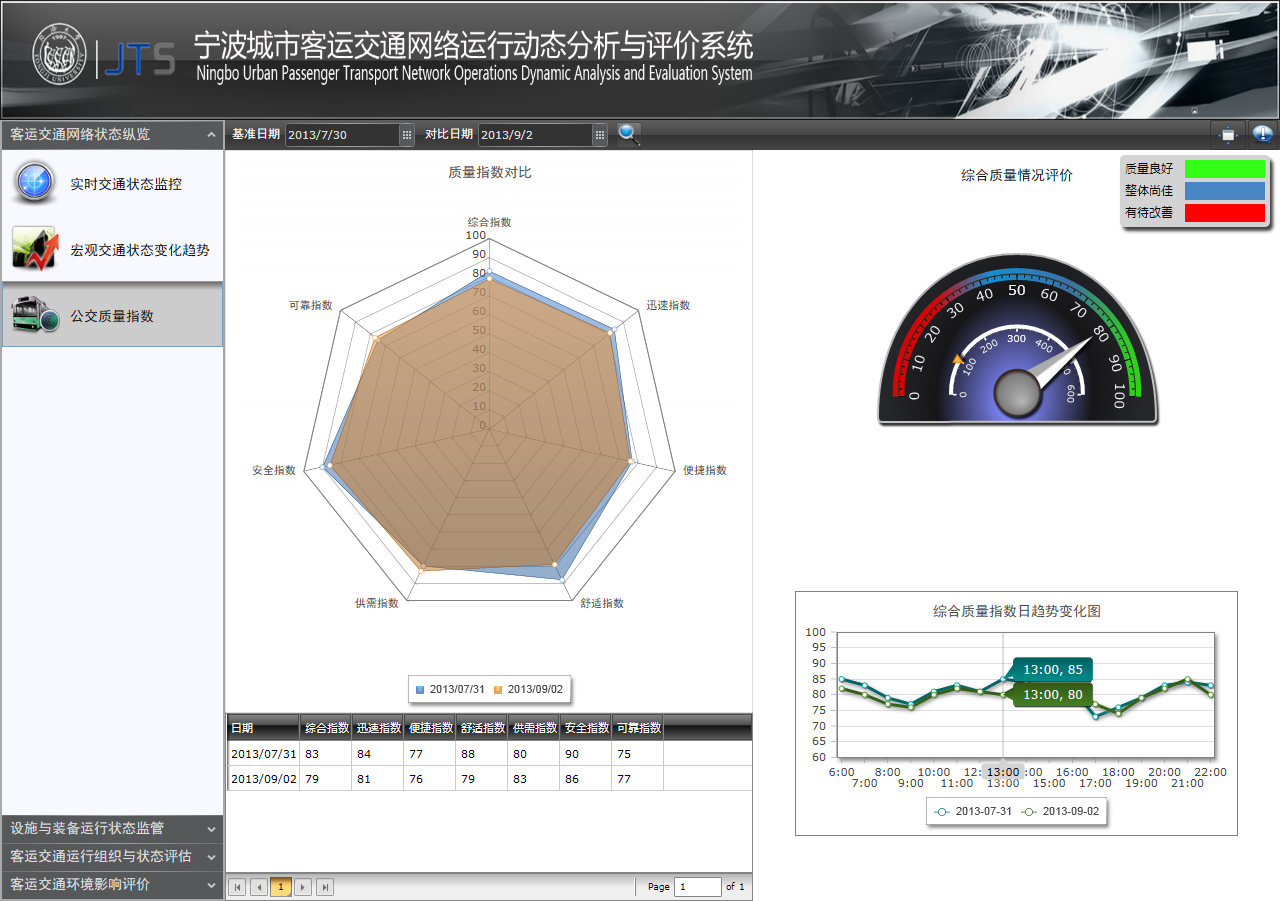Image resolution: width=1280 pixels, height=901 pixels.
Task: Click the 安全指数 axis label on radar
Action: coord(274,470)
